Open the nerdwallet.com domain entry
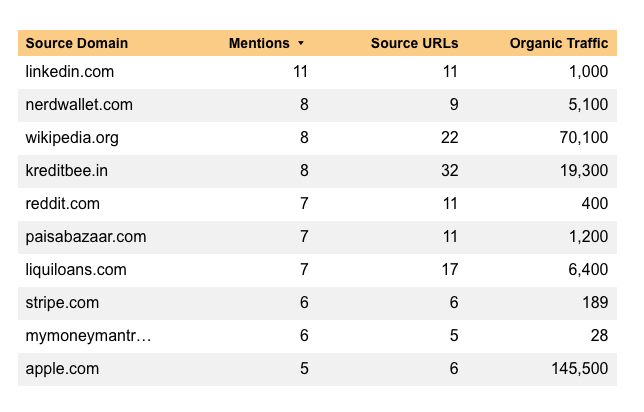Viewport: 644px width, 412px height. pos(79,104)
